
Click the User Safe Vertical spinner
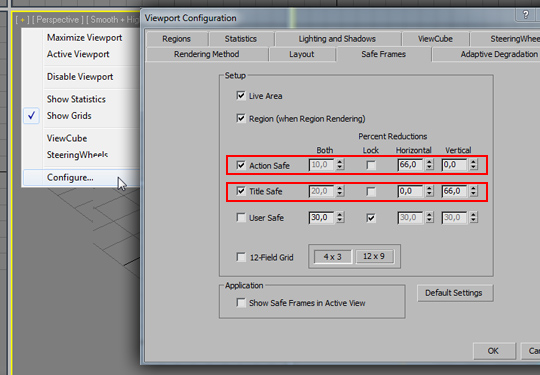(x=474, y=217)
